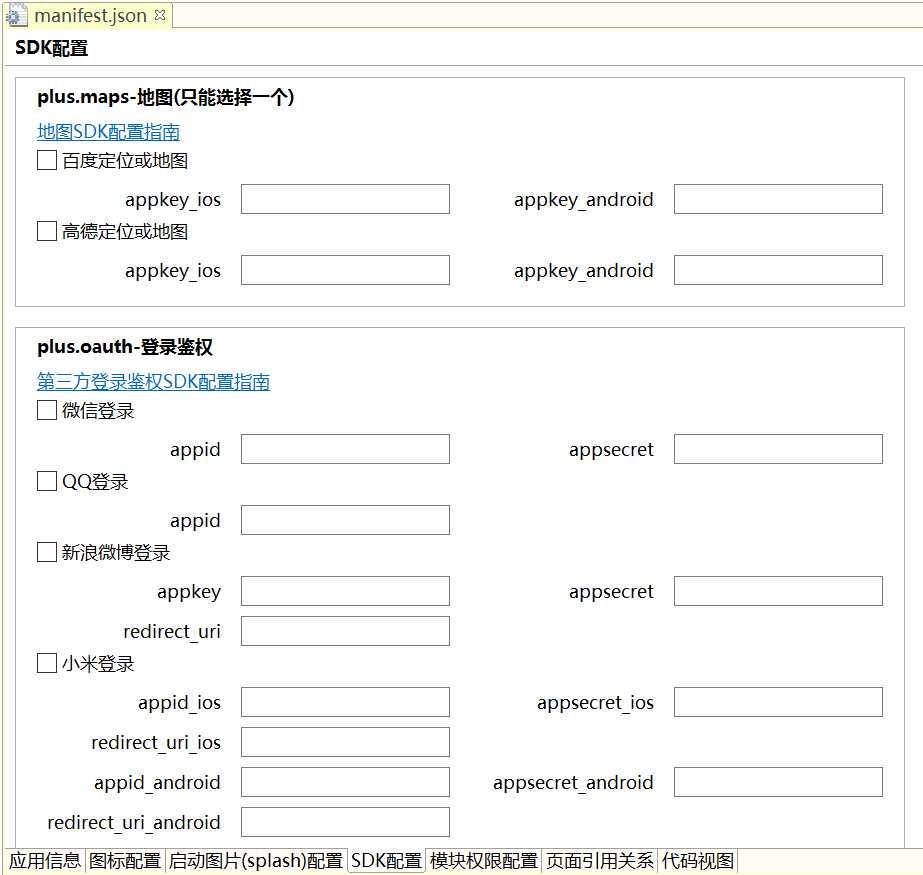Screen dimensions: 923x875
Task: Open the 页面引用关系 tab
Action: [x=600, y=861]
